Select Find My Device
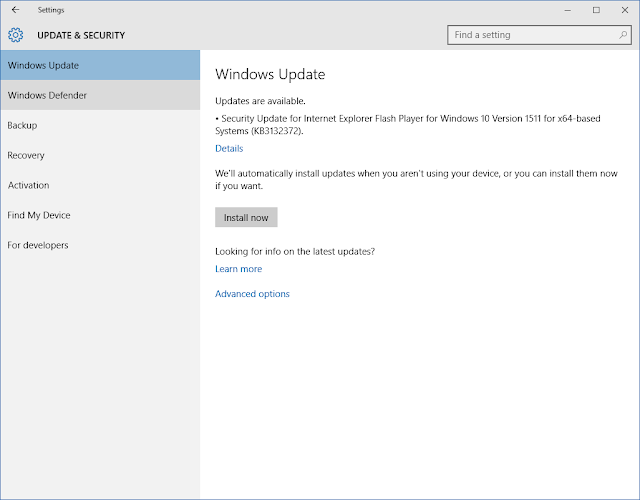This screenshot has width=640, height=500. [100, 215]
